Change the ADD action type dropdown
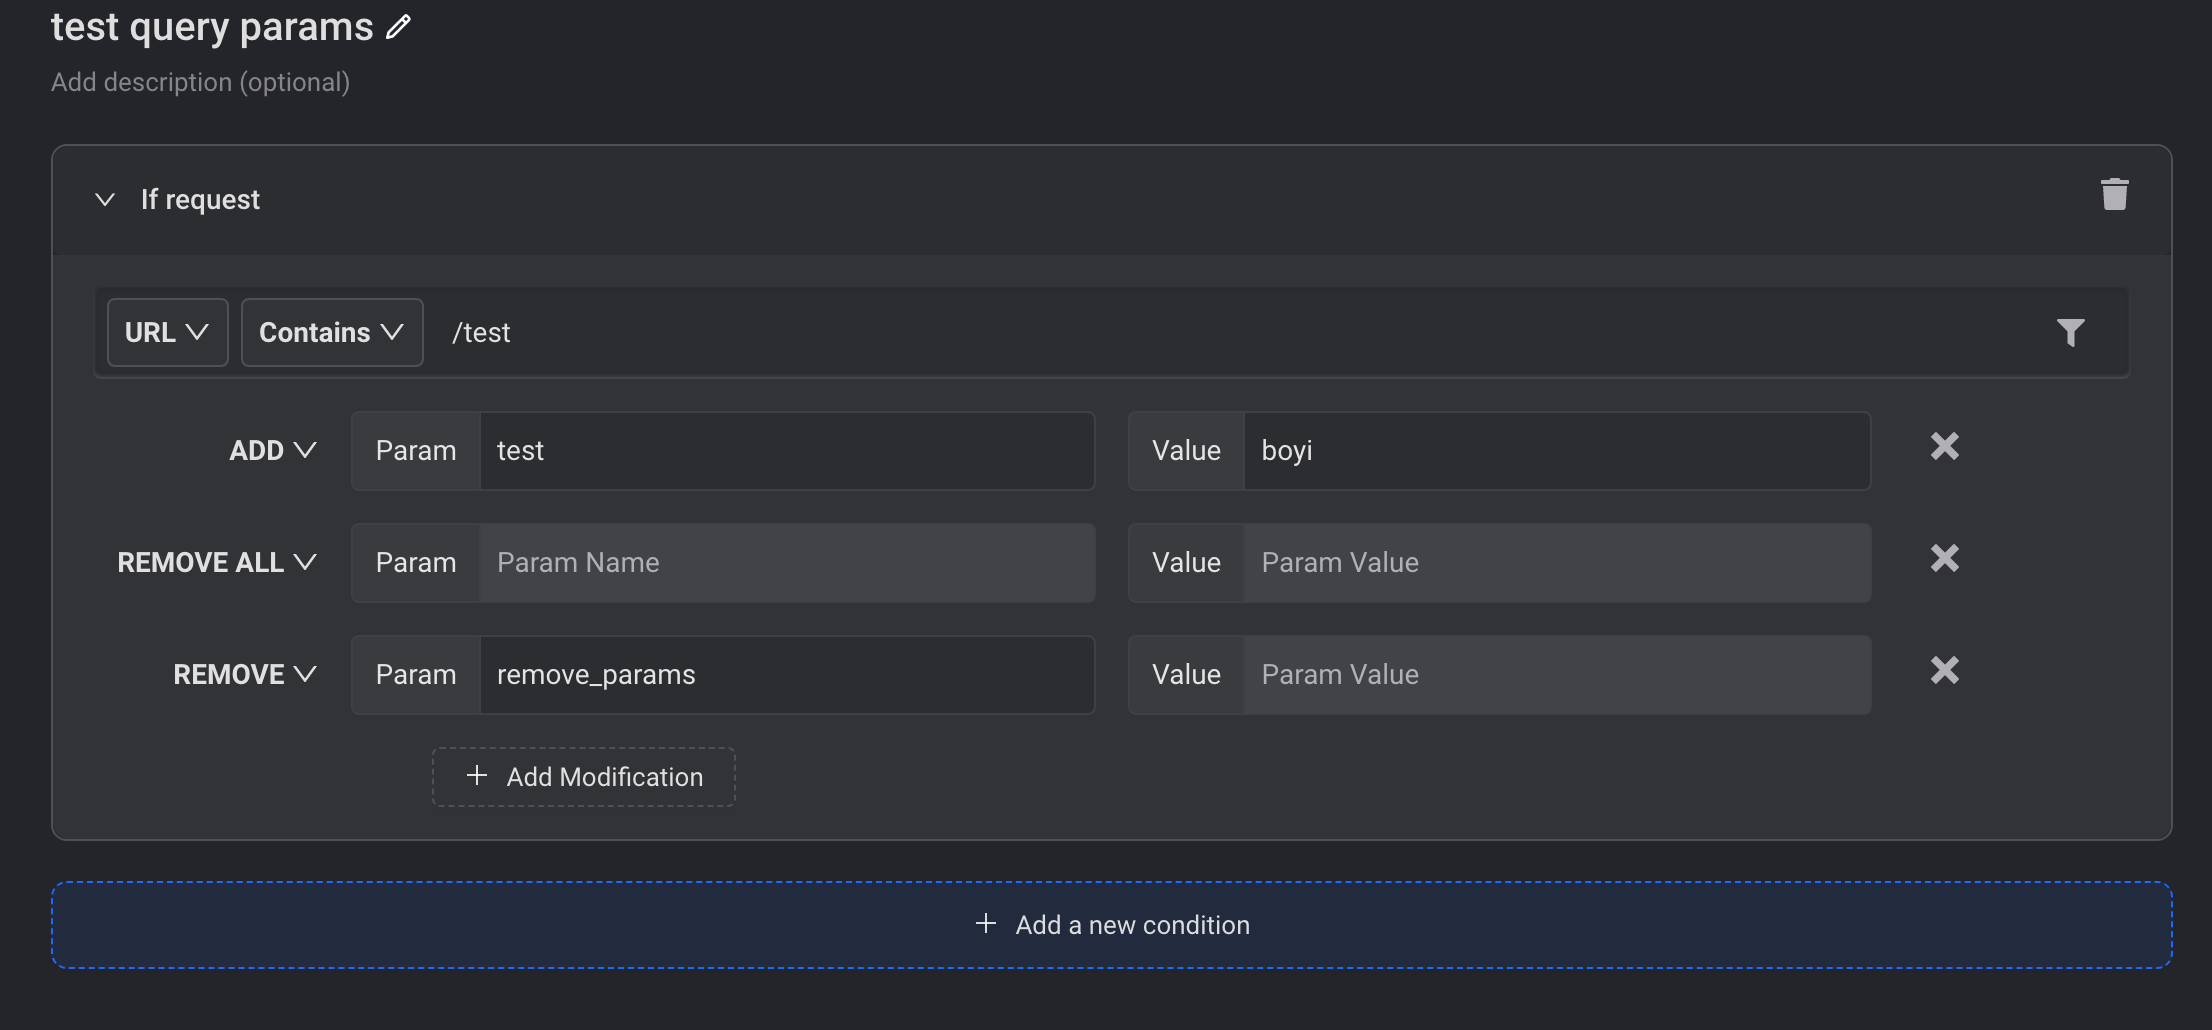This screenshot has width=2212, height=1030. 273,451
